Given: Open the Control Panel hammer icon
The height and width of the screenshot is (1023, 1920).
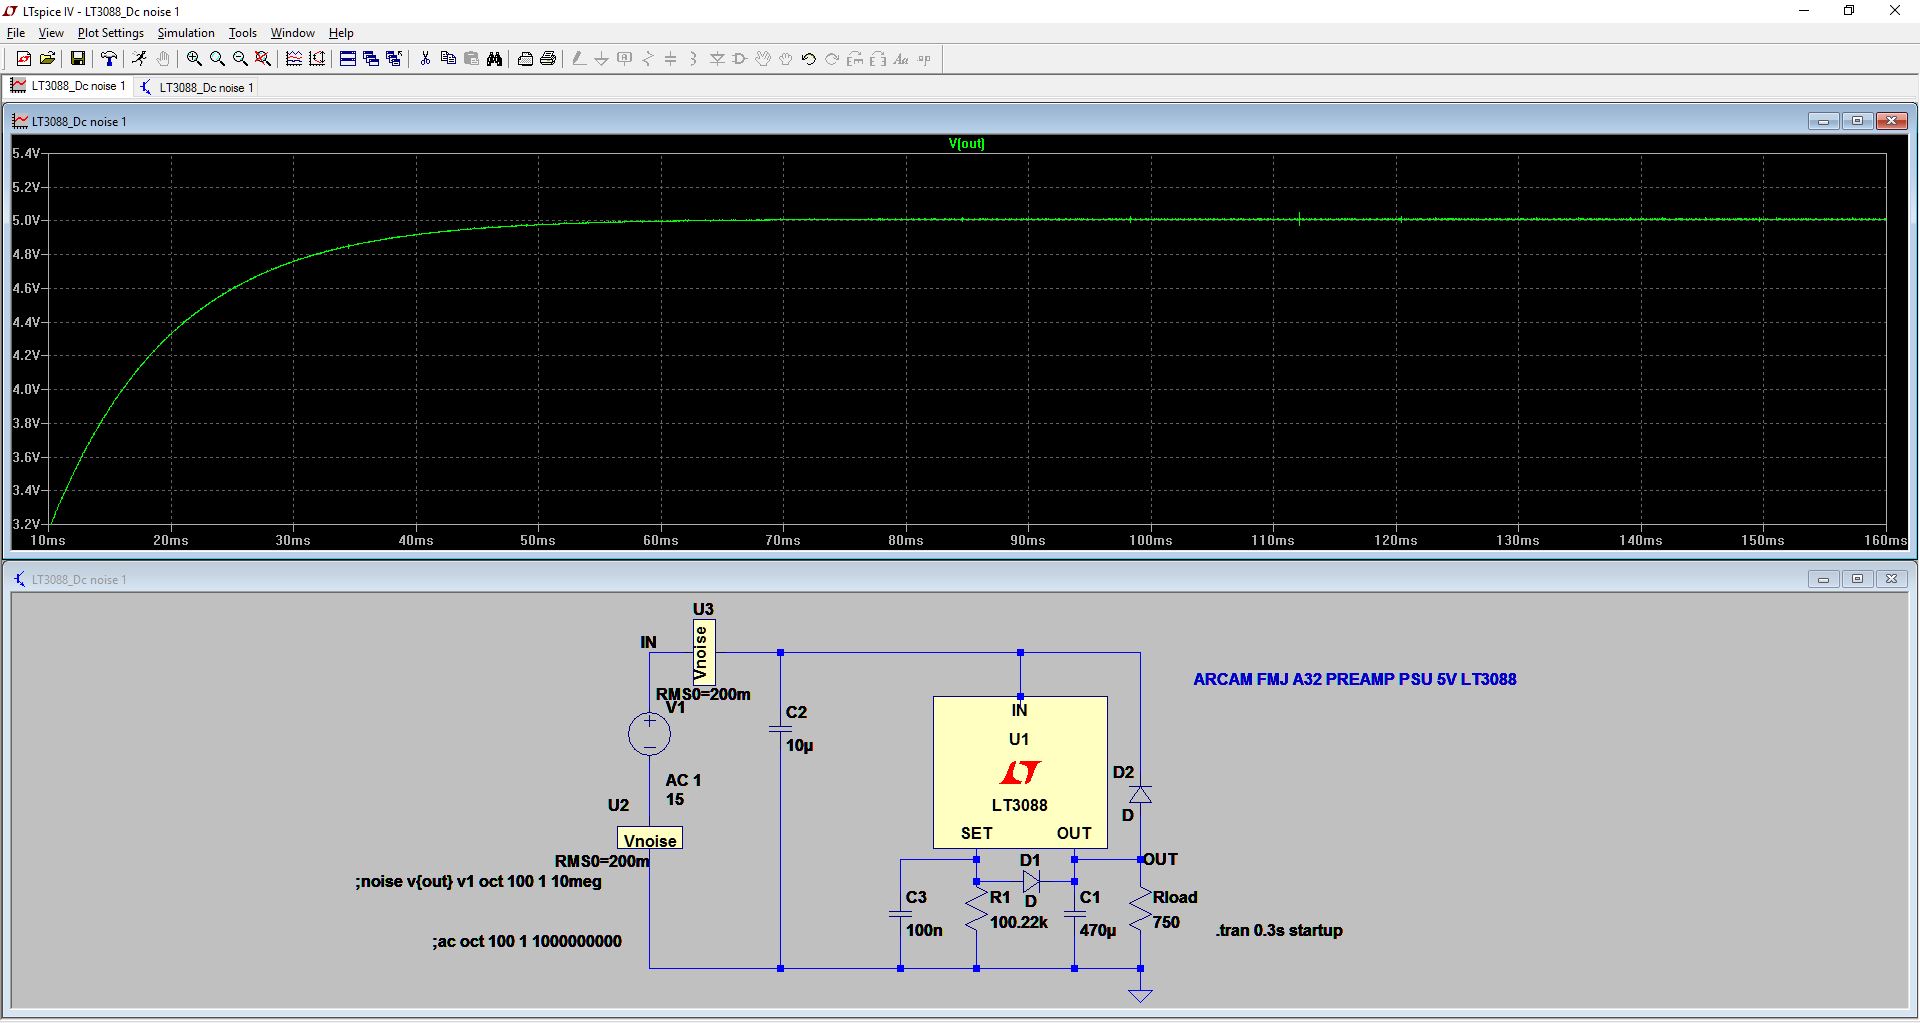Looking at the screenshot, I should click(109, 59).
